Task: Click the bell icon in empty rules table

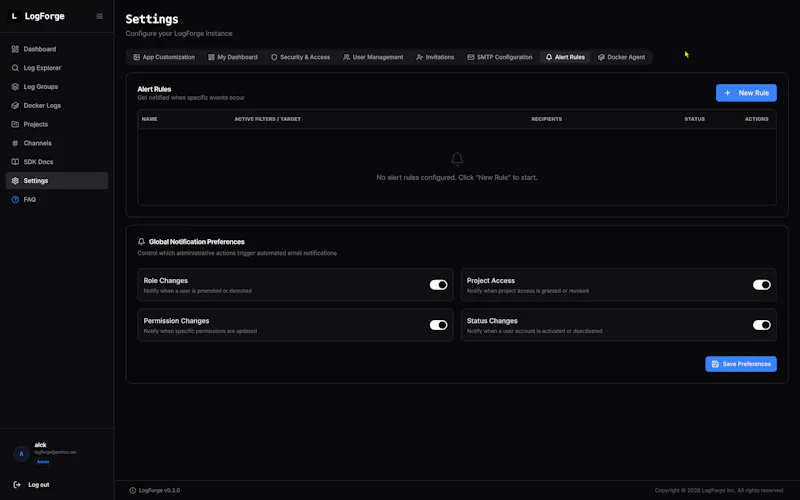Action: tap(457, 159)
